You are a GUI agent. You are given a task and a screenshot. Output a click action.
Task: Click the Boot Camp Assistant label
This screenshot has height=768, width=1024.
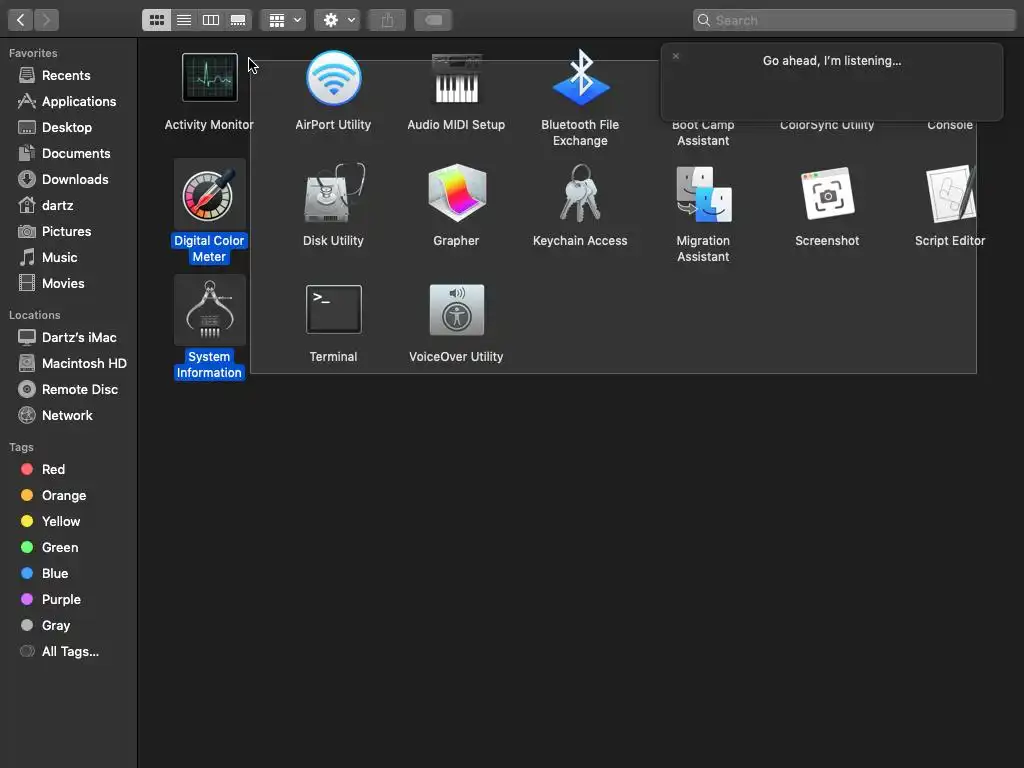[703, 133]
